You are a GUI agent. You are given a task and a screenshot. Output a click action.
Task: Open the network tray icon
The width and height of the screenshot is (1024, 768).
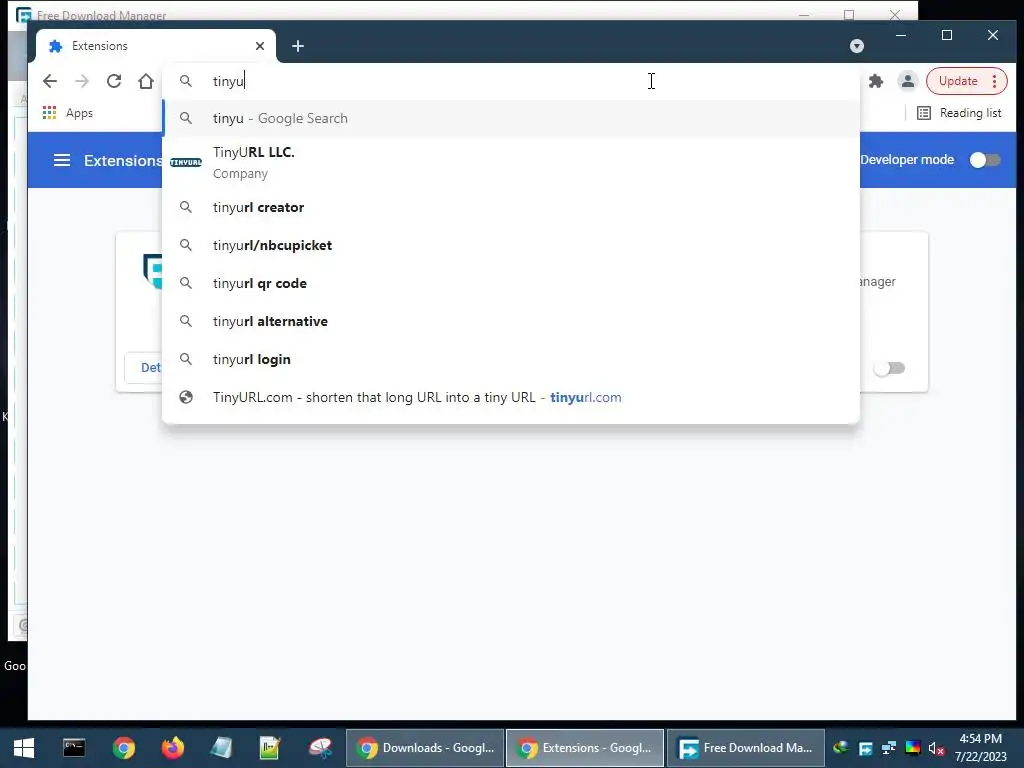889,748
